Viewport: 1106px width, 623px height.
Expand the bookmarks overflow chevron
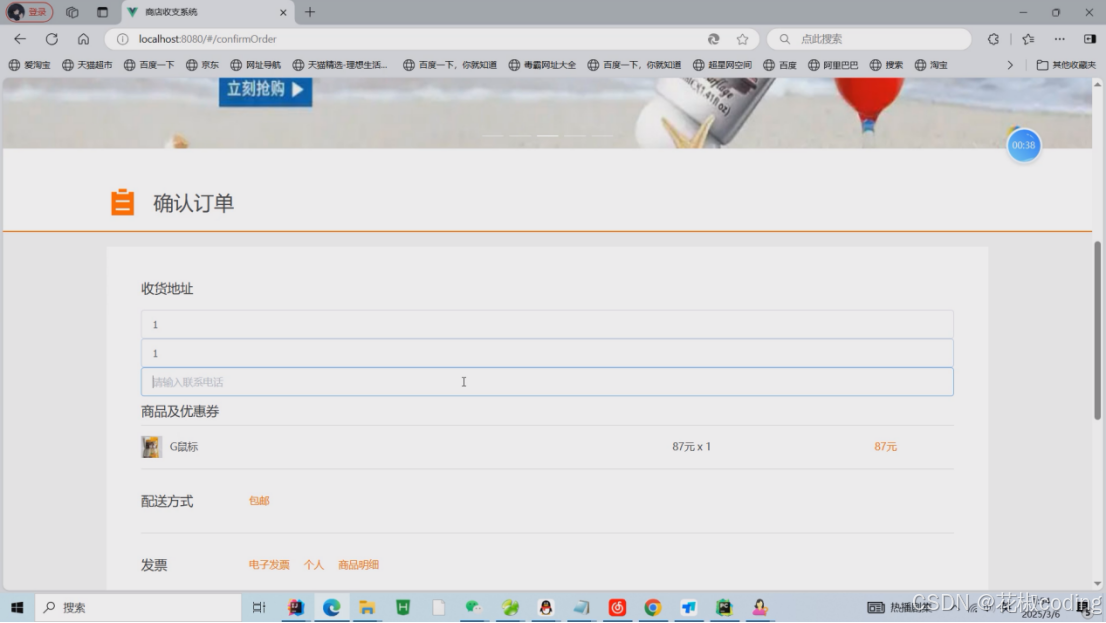(x=1010, y=65)
